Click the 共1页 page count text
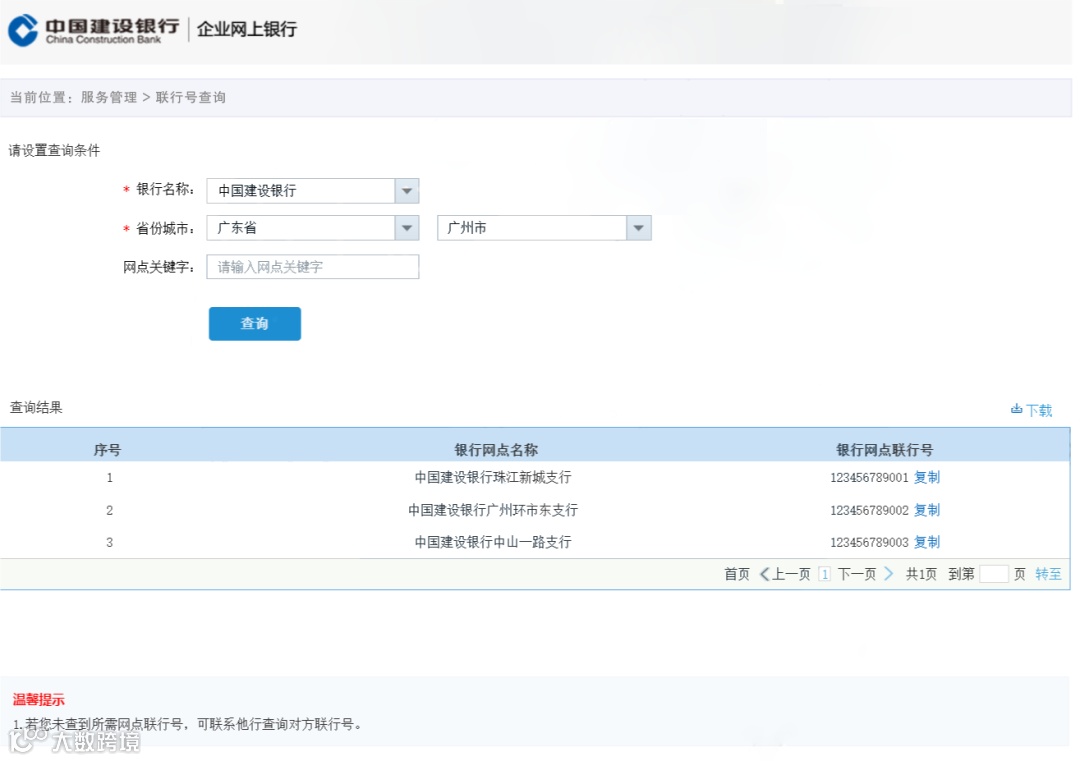 [921, 574]
